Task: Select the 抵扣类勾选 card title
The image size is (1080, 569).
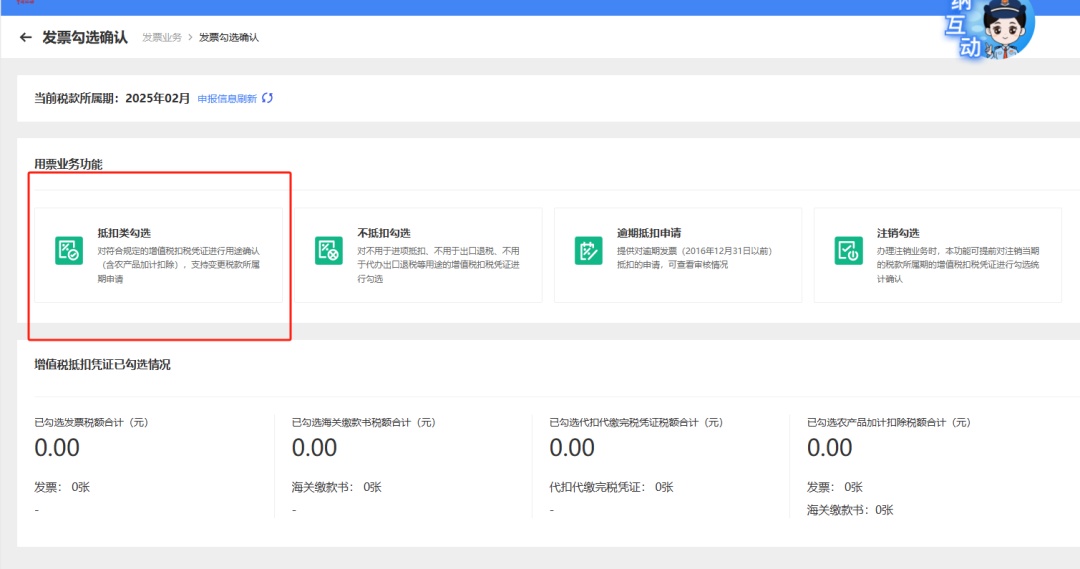Action: tap(124, 233)
